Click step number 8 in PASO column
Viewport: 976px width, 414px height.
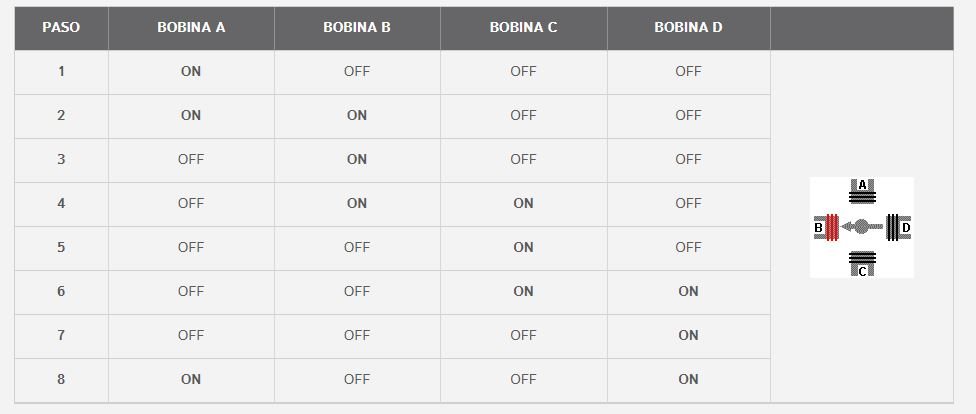click(x=61, y=379)
